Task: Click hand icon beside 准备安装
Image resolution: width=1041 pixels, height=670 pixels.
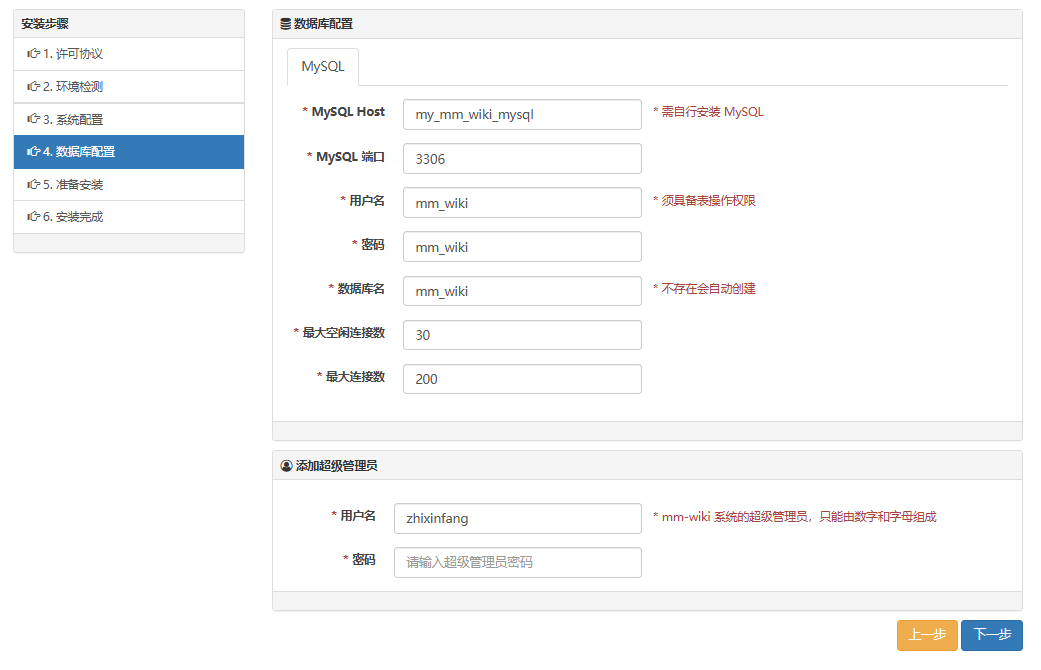Action: coord(33,184)
